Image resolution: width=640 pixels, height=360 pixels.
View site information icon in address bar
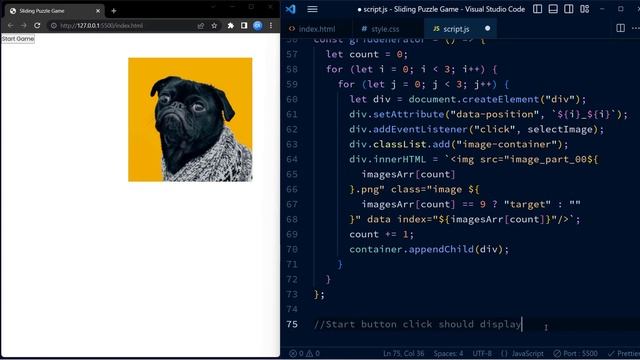53,25
